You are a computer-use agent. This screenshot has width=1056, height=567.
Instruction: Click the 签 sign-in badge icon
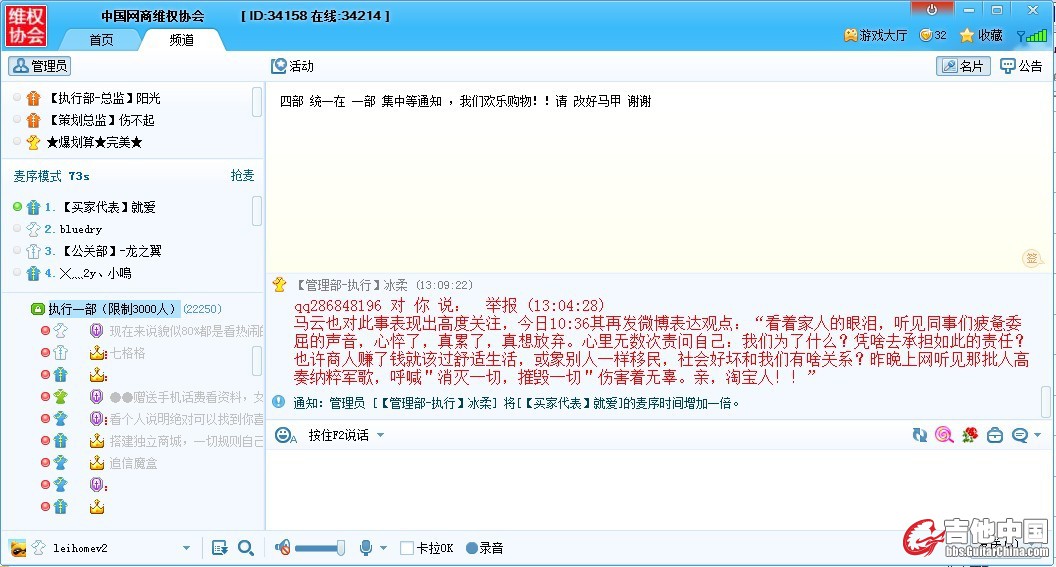click(x=1032, y=258)
